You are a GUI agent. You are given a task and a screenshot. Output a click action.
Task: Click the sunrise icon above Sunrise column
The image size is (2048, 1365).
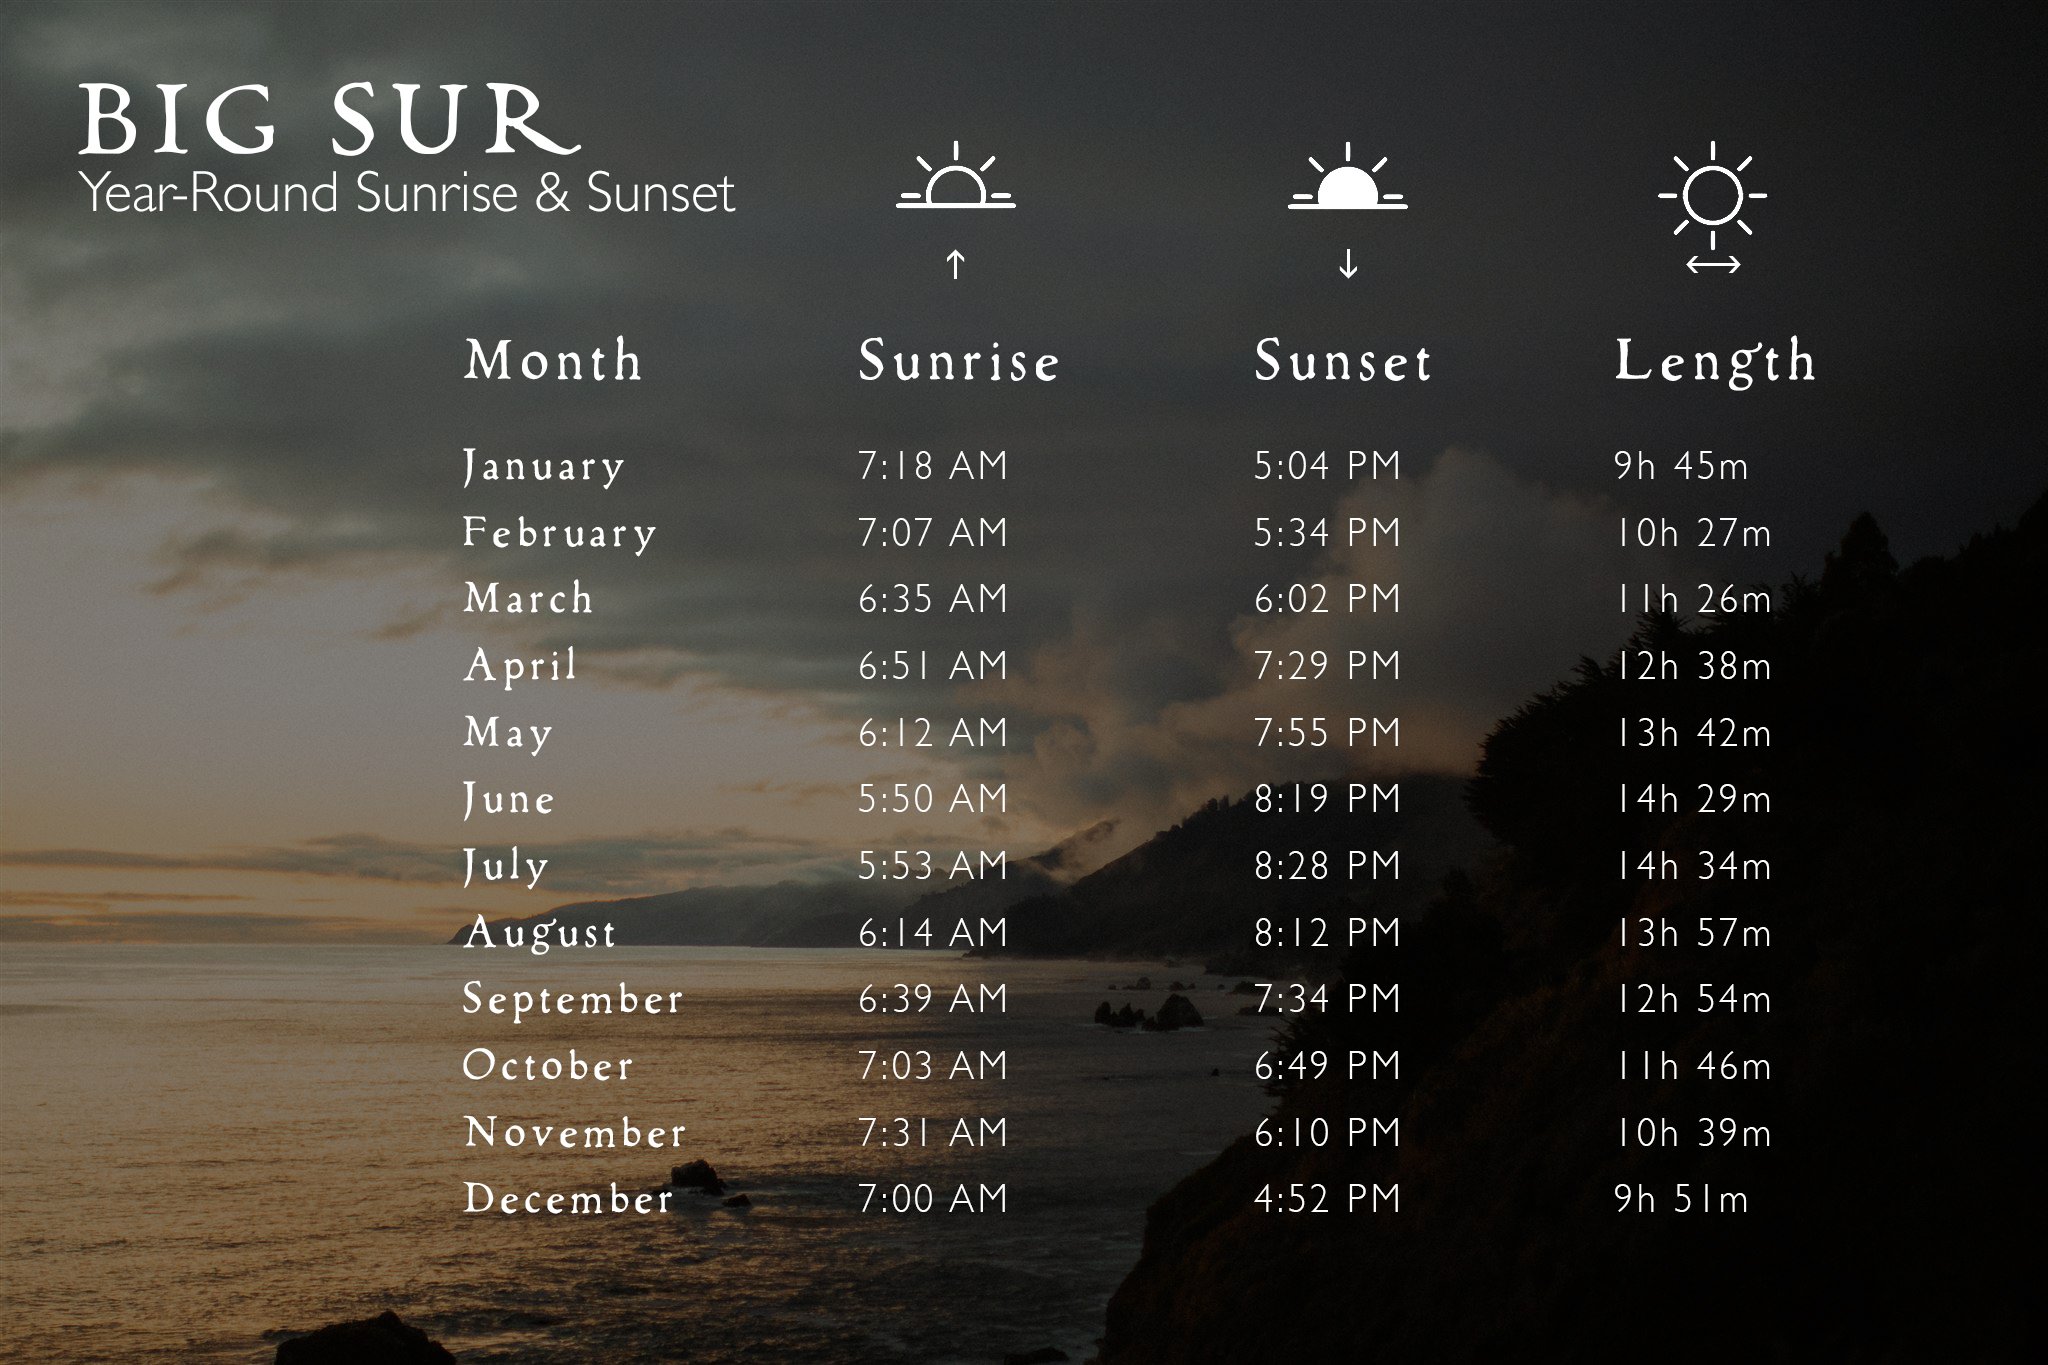point(955,180)
